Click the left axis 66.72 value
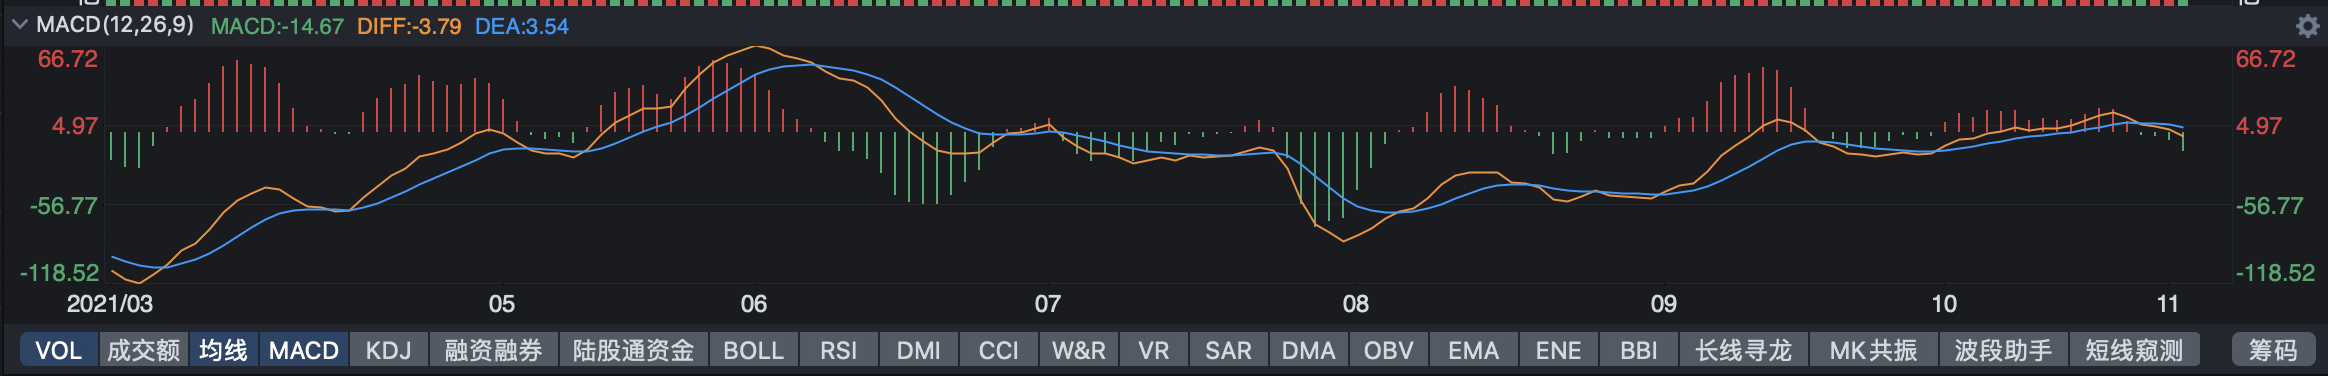 pyautogui.click(x=68, y=59)
